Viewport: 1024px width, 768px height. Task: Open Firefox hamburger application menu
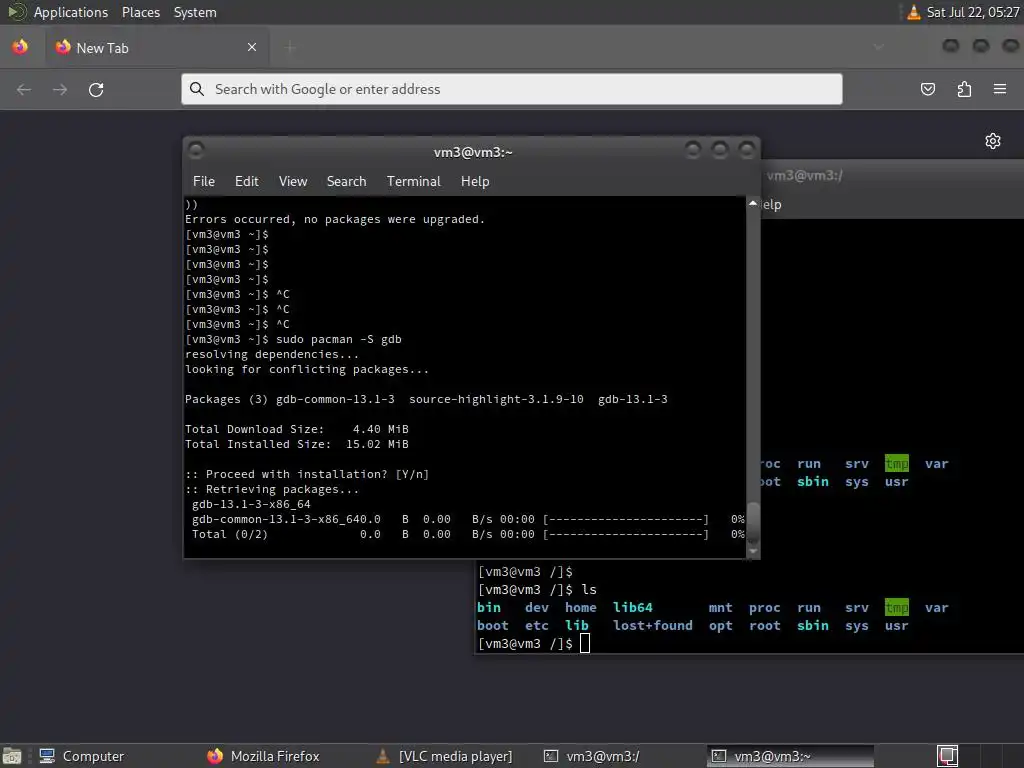(1000, 89)
